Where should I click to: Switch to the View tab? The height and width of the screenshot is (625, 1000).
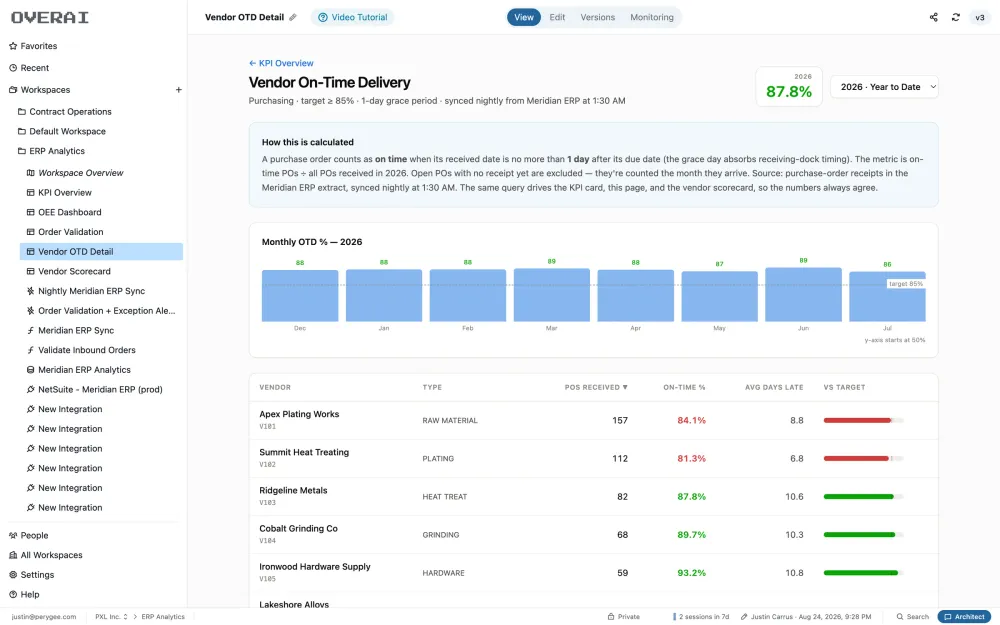524,17
